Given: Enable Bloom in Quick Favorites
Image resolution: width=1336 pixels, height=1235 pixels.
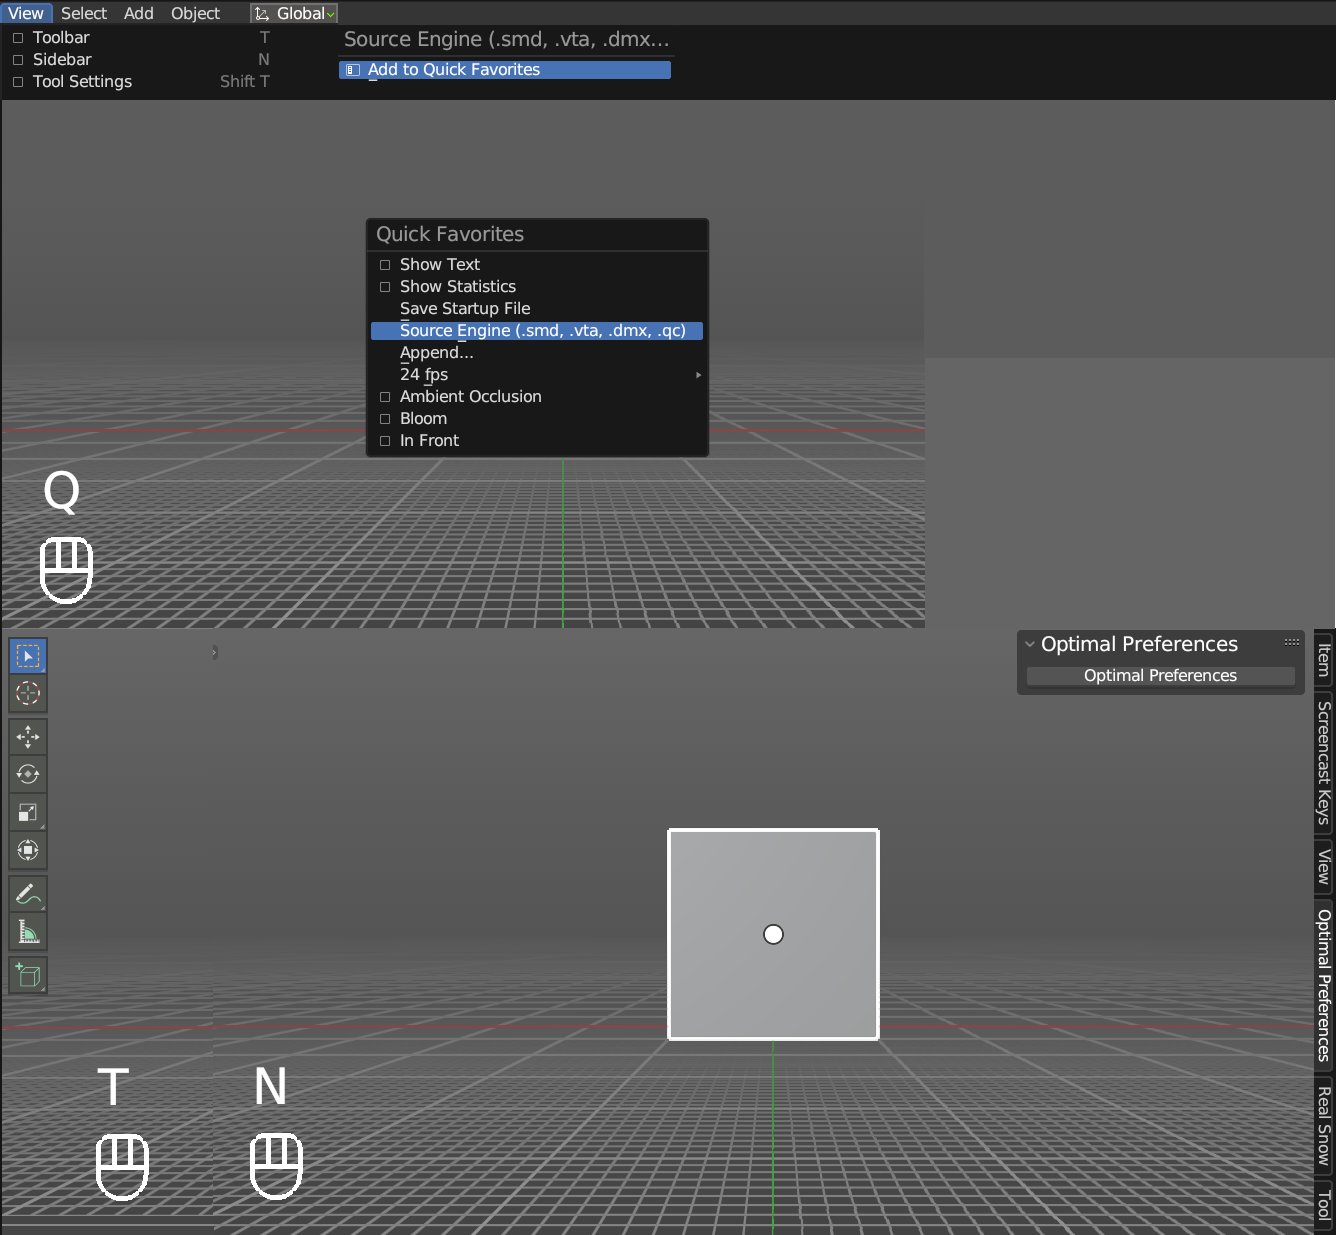Looking at the screenshot, I should [423, 418].
